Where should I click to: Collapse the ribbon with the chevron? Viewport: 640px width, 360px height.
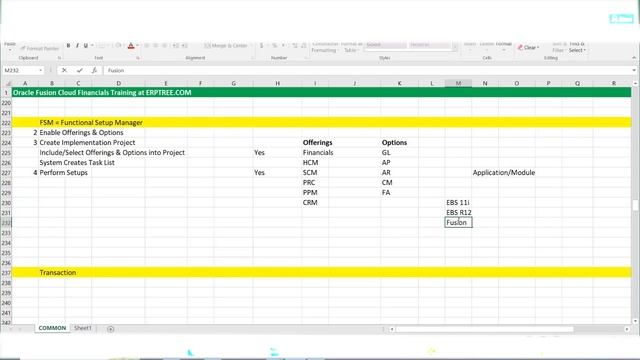(x=634, y=58)
